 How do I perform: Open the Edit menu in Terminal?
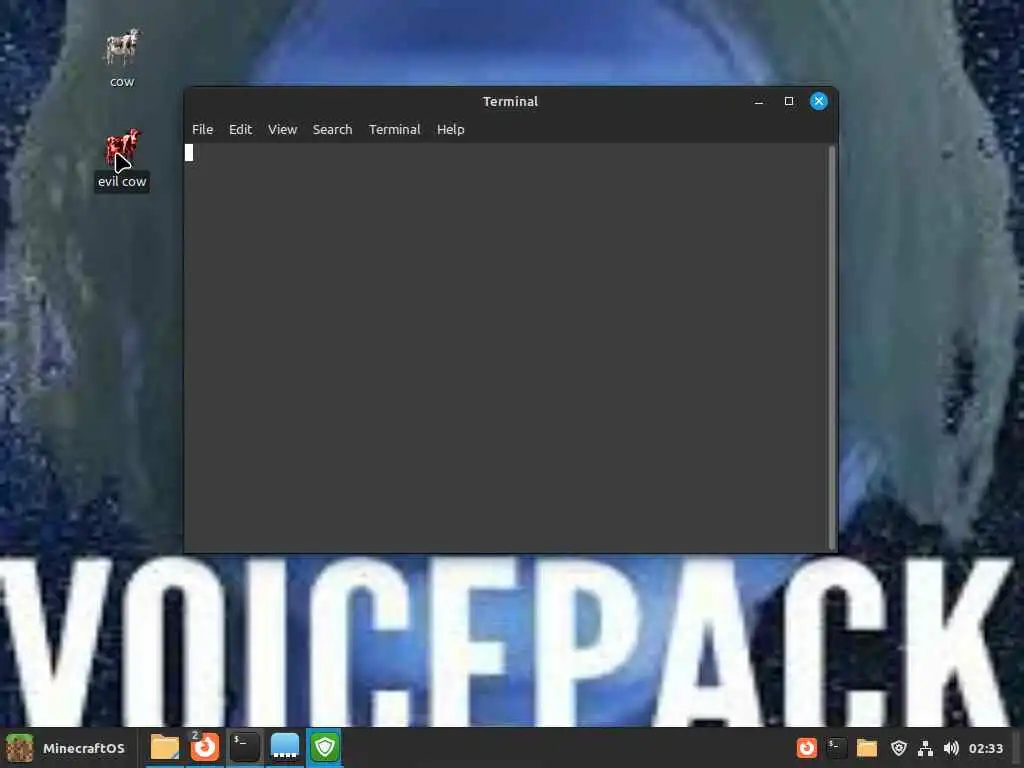[240, 129]
